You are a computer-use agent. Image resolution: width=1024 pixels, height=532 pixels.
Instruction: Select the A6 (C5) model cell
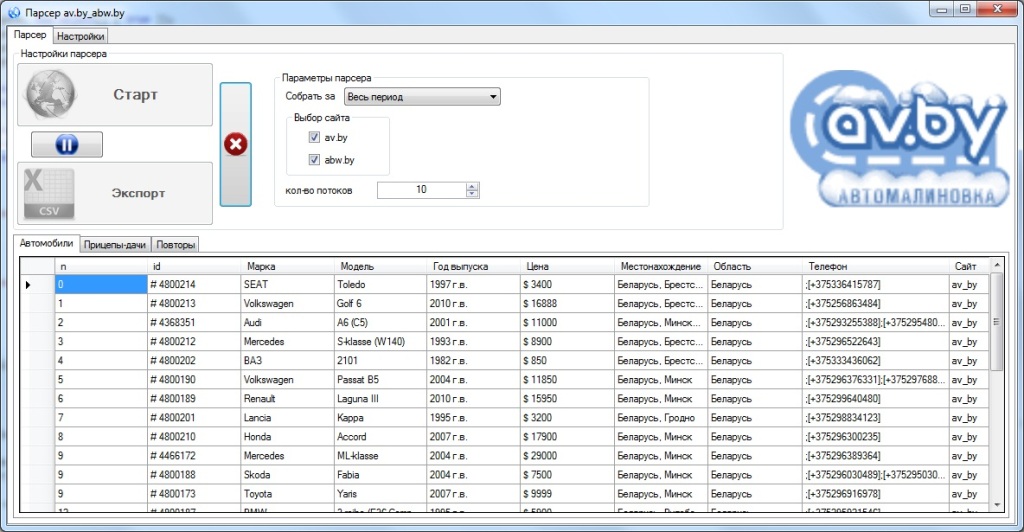pos(381,322)
